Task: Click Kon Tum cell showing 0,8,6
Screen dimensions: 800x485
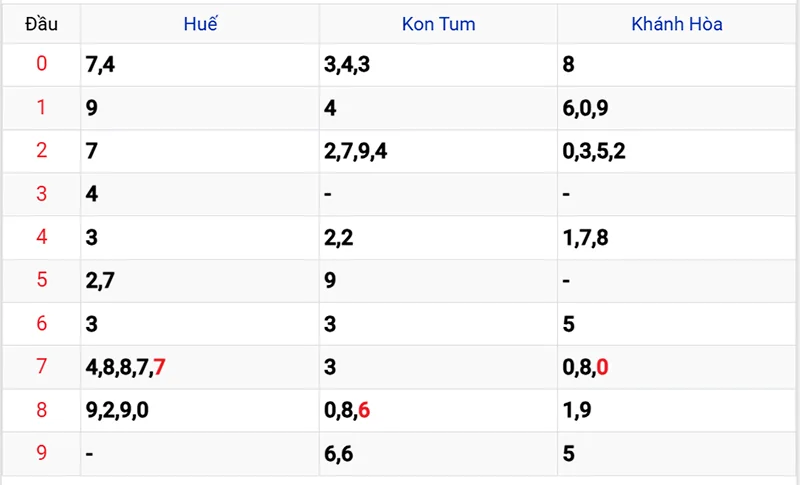Action: tap(438, 411)
